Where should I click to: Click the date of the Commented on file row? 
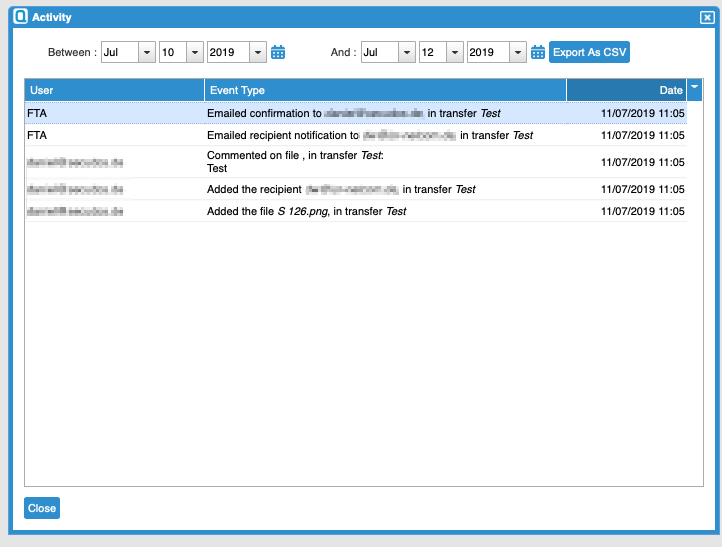(642, 162)
